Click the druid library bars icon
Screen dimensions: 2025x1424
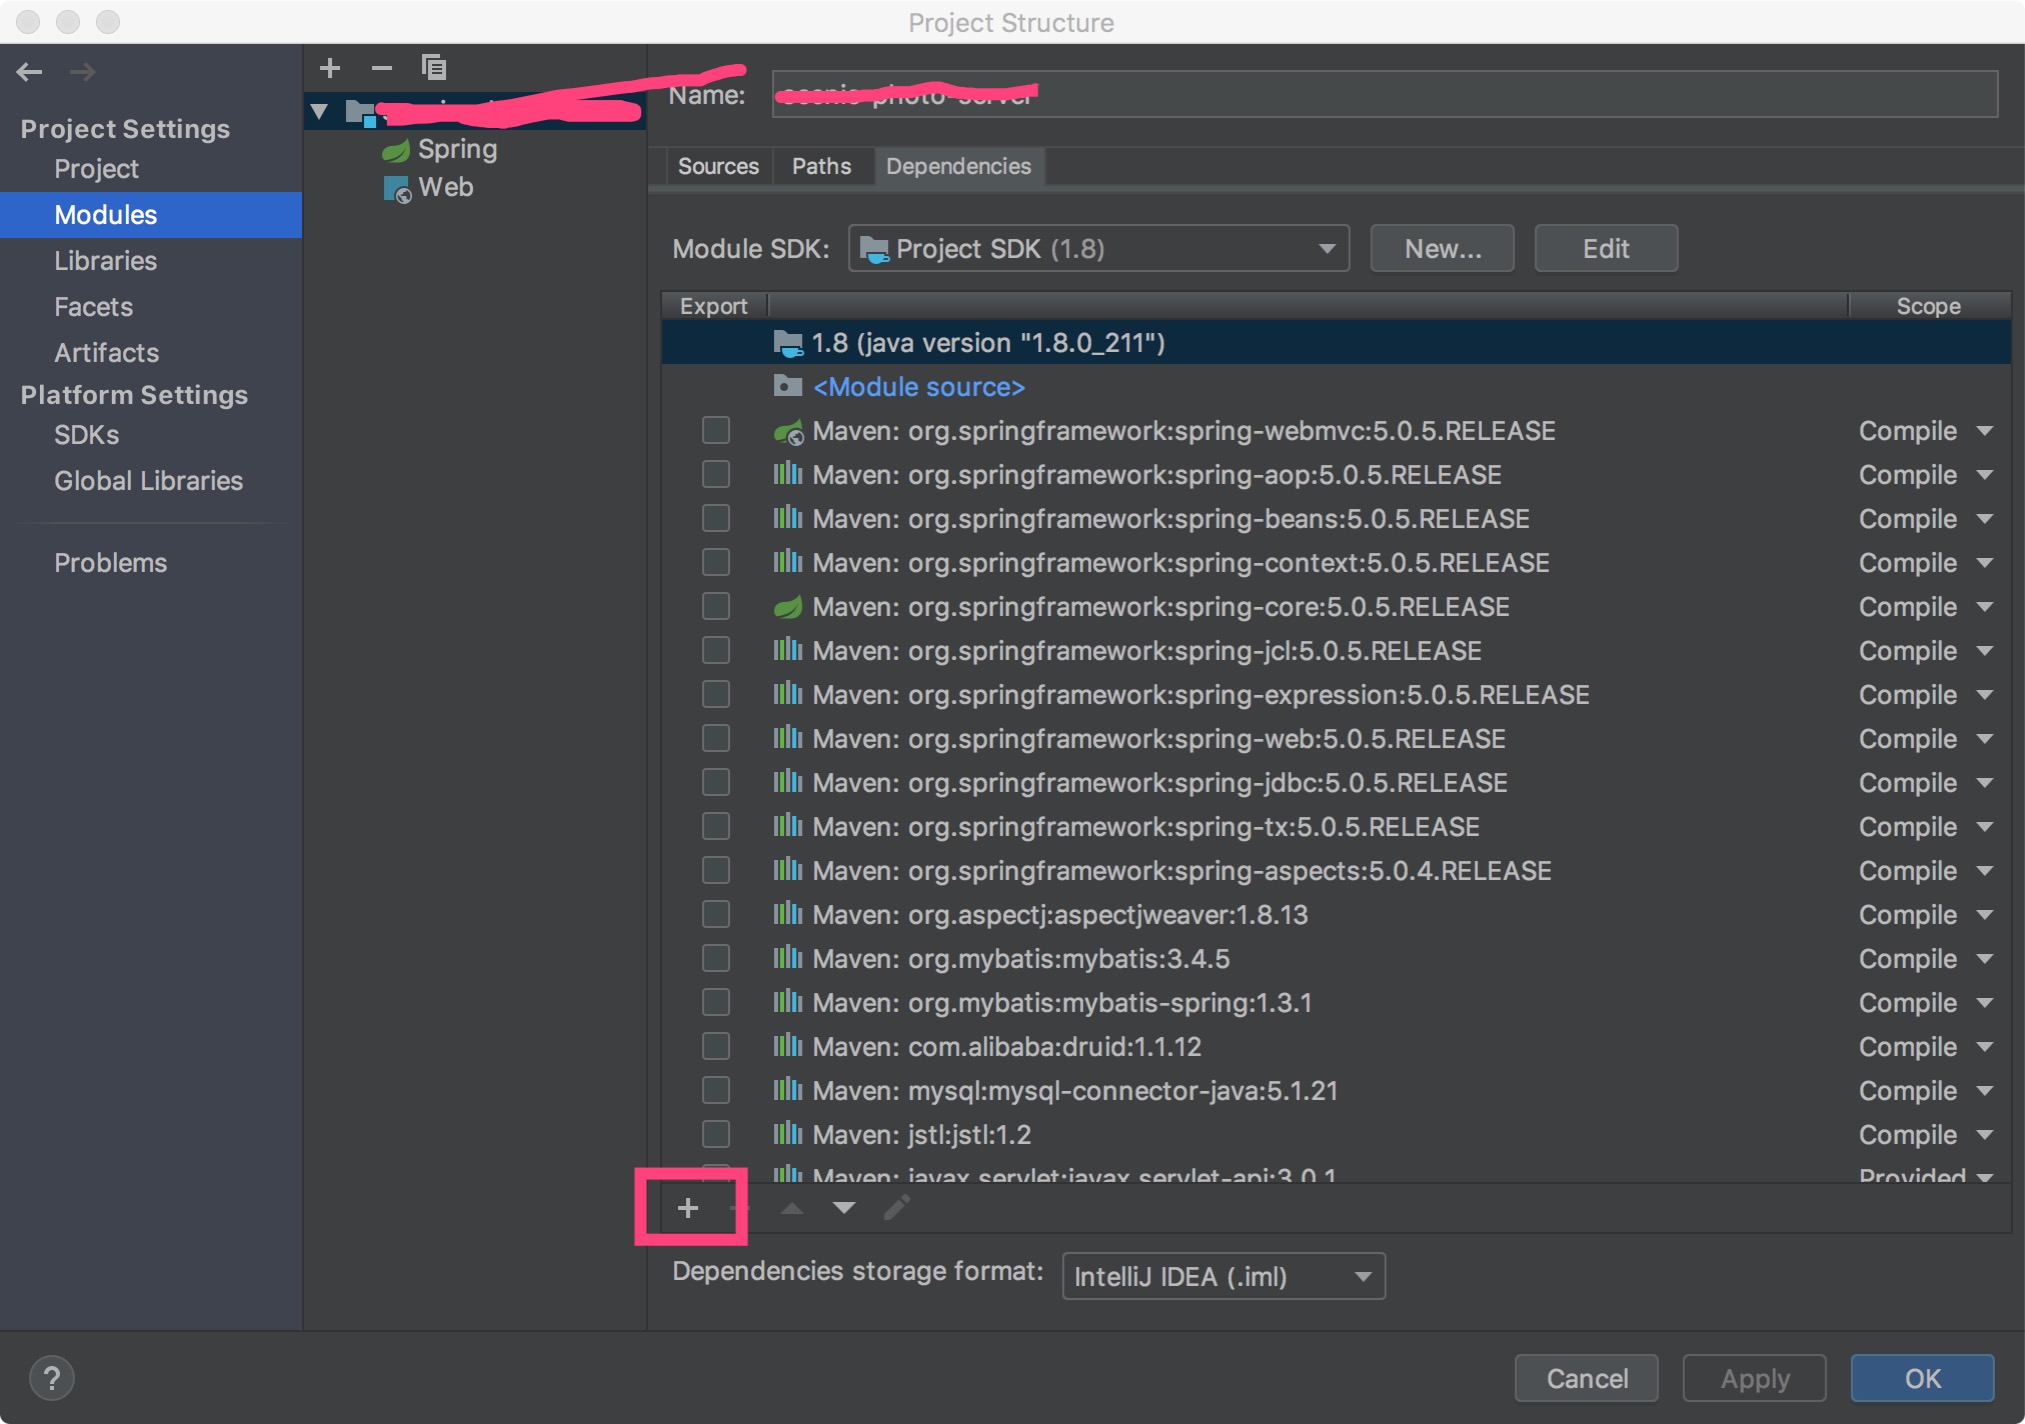click(x=788, y=1046)
